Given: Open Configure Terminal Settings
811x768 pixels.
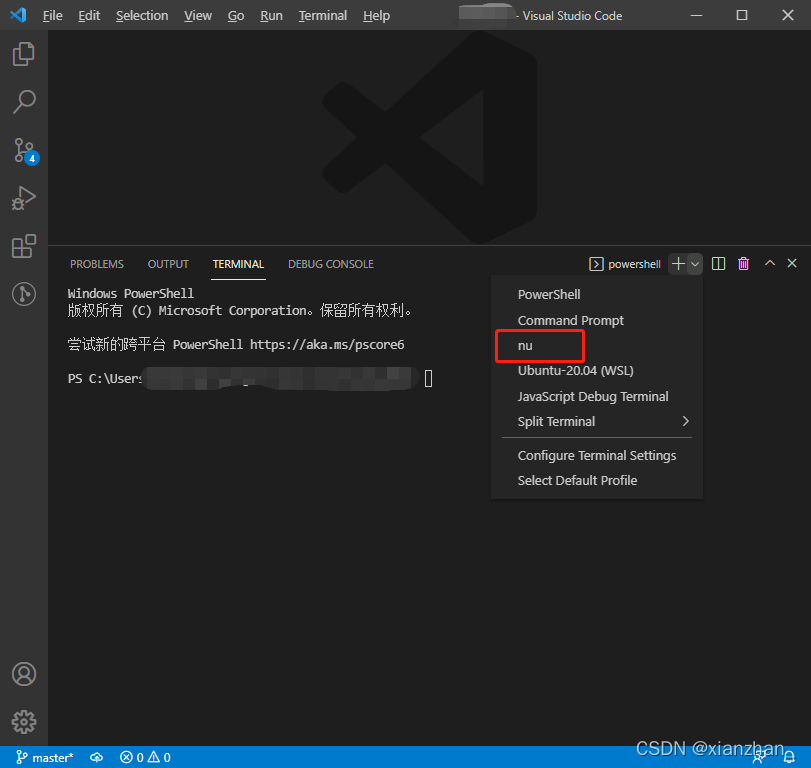Looking at the screenshot, I should 596,455.
